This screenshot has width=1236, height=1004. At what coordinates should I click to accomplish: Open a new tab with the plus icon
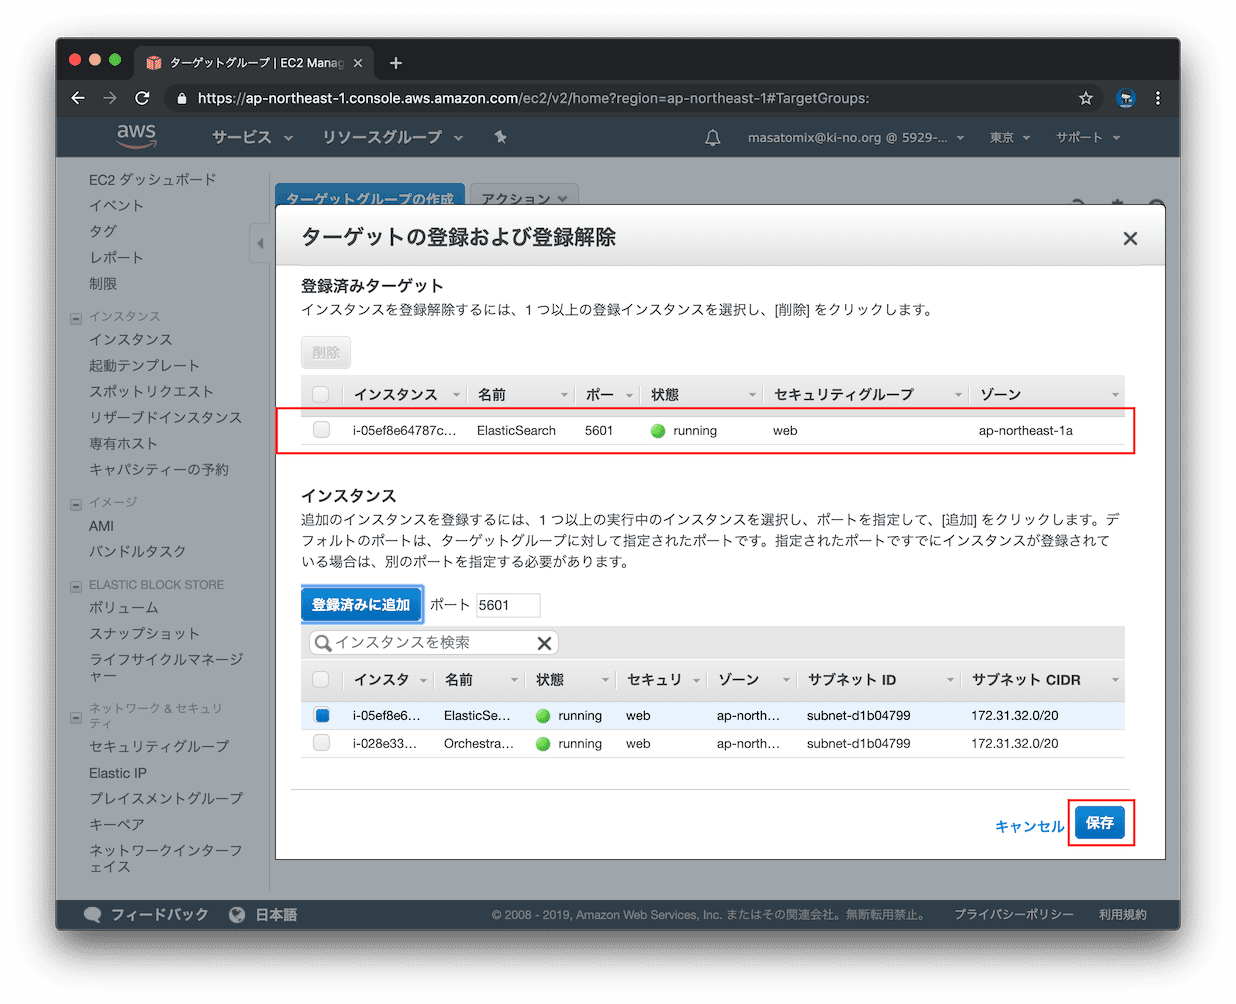(x=396, y=63)
